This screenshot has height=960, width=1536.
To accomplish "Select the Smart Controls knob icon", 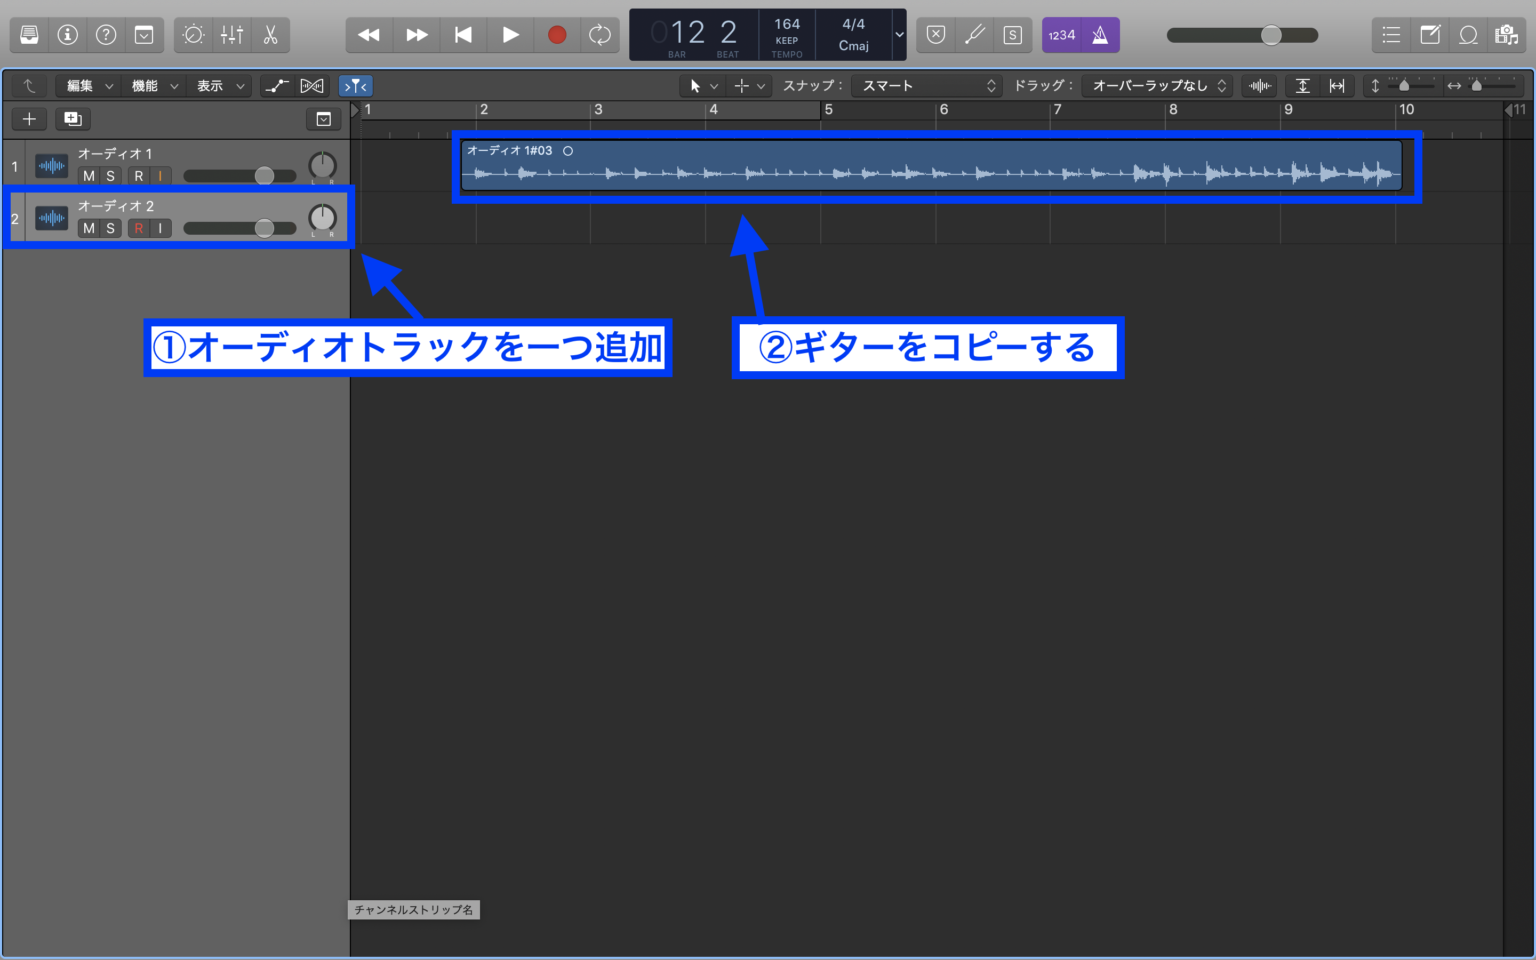I will 193,35.
